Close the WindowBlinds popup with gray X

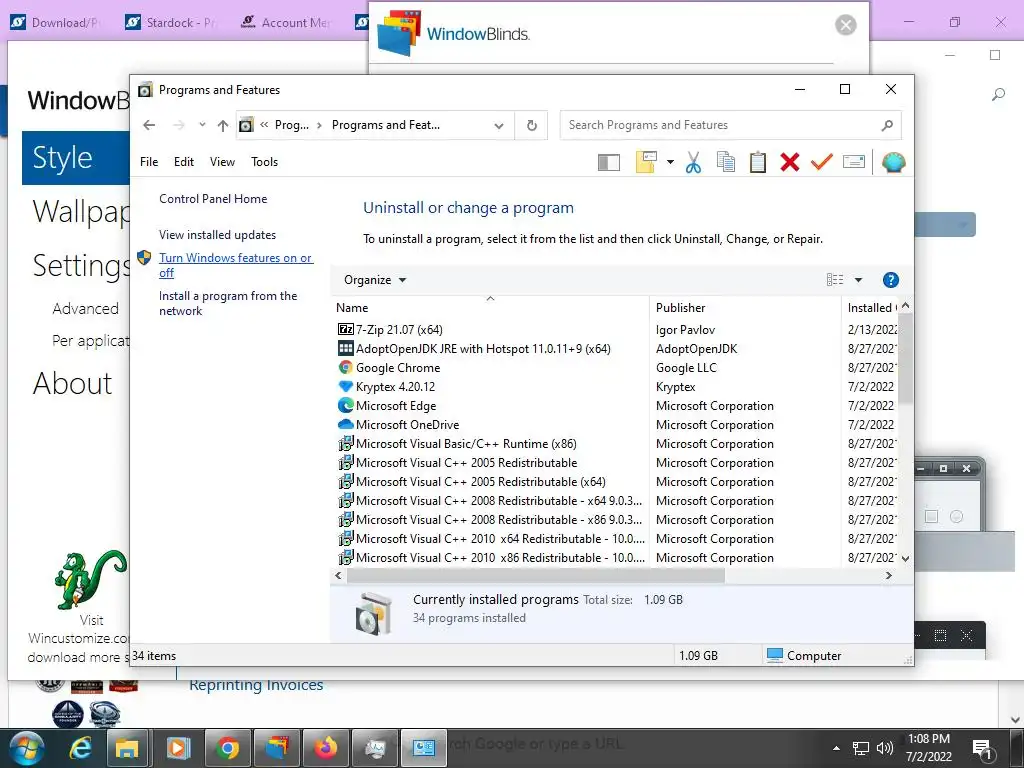pos(846,25)
